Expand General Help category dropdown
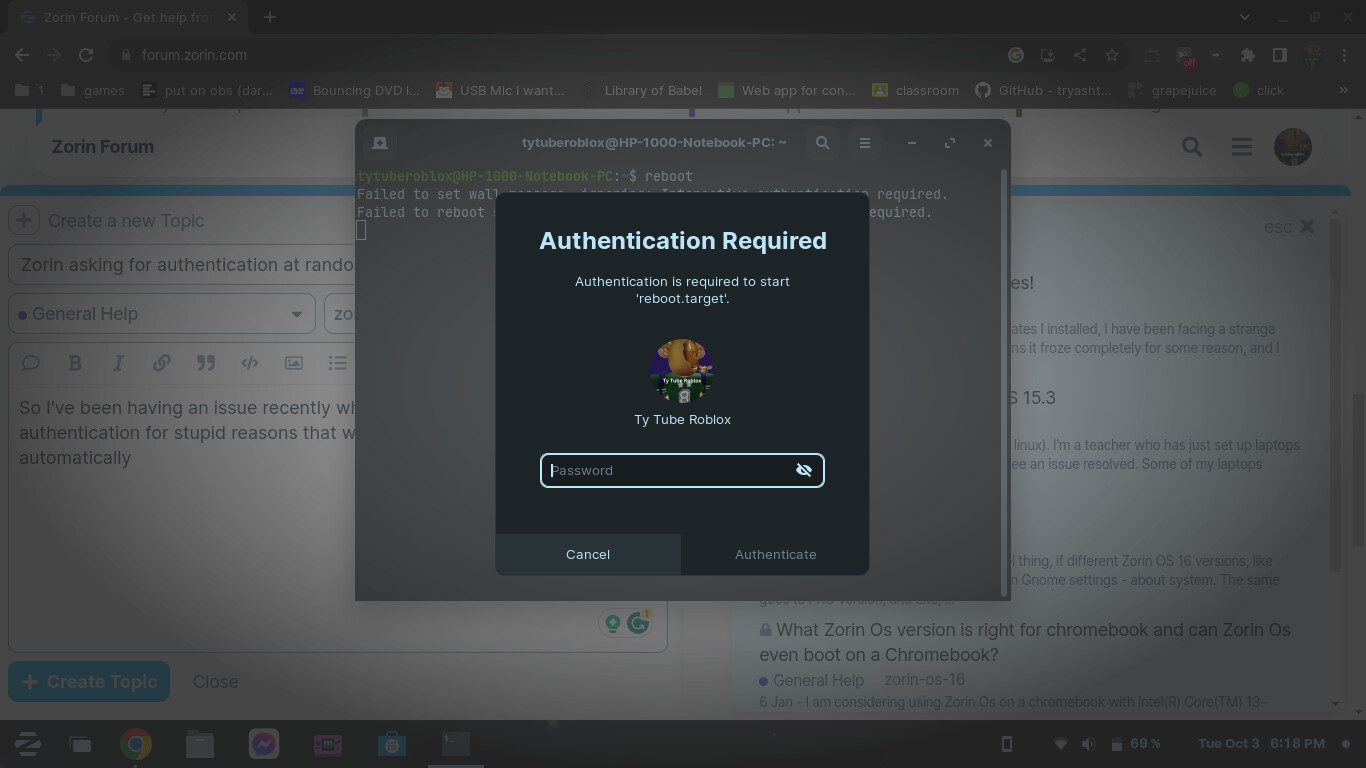The image size is (1366, 768). click(x=162, y=314)
